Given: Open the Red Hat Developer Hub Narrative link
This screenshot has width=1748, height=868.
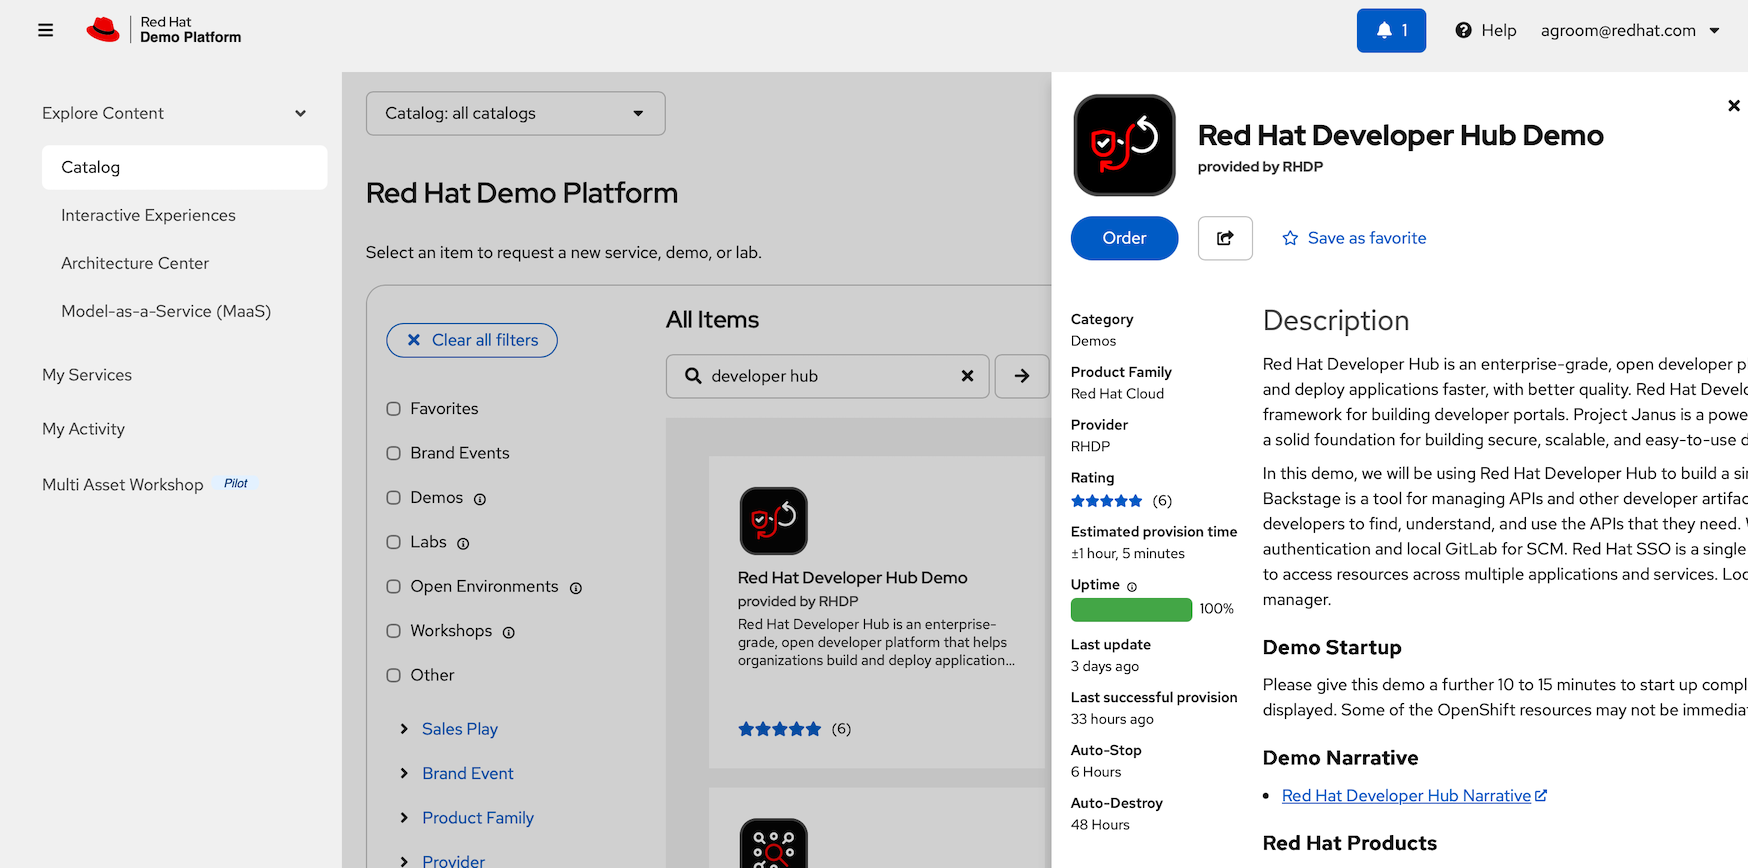Looking at the screenshot, I should (1406, 796).
